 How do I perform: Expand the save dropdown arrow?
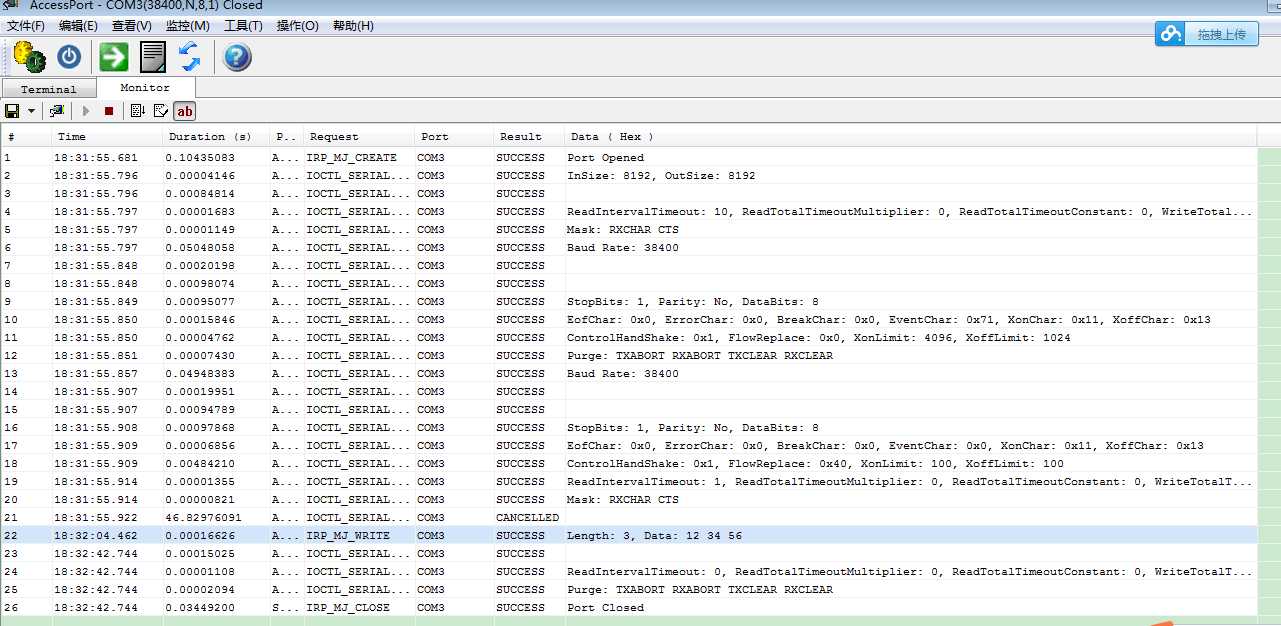pos(31,111)
